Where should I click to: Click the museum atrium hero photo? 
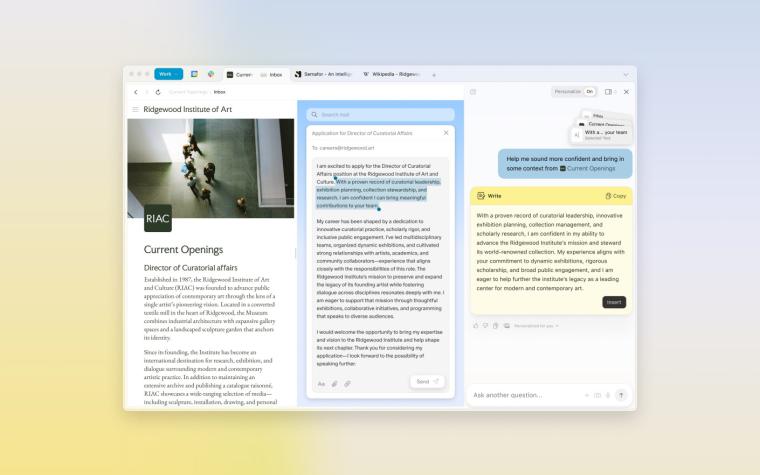click(x=211, y=168)
